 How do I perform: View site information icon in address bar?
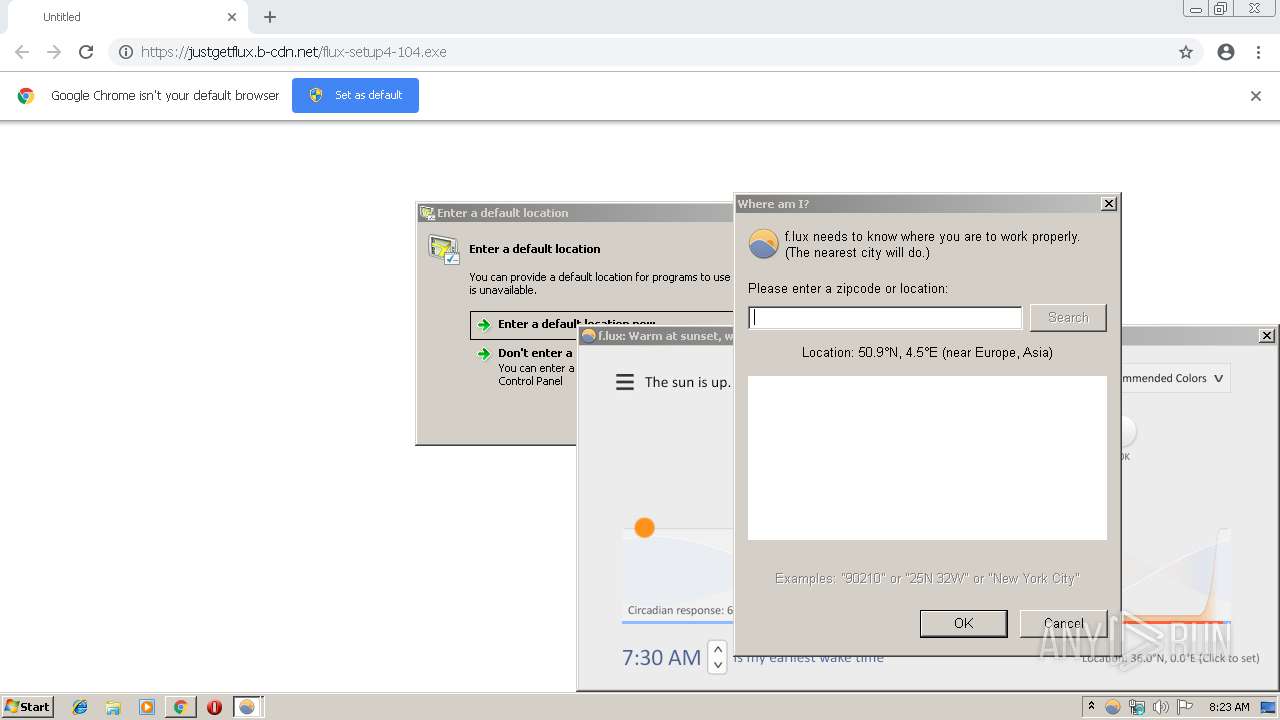pyautogui.click(x=126, y=52)
